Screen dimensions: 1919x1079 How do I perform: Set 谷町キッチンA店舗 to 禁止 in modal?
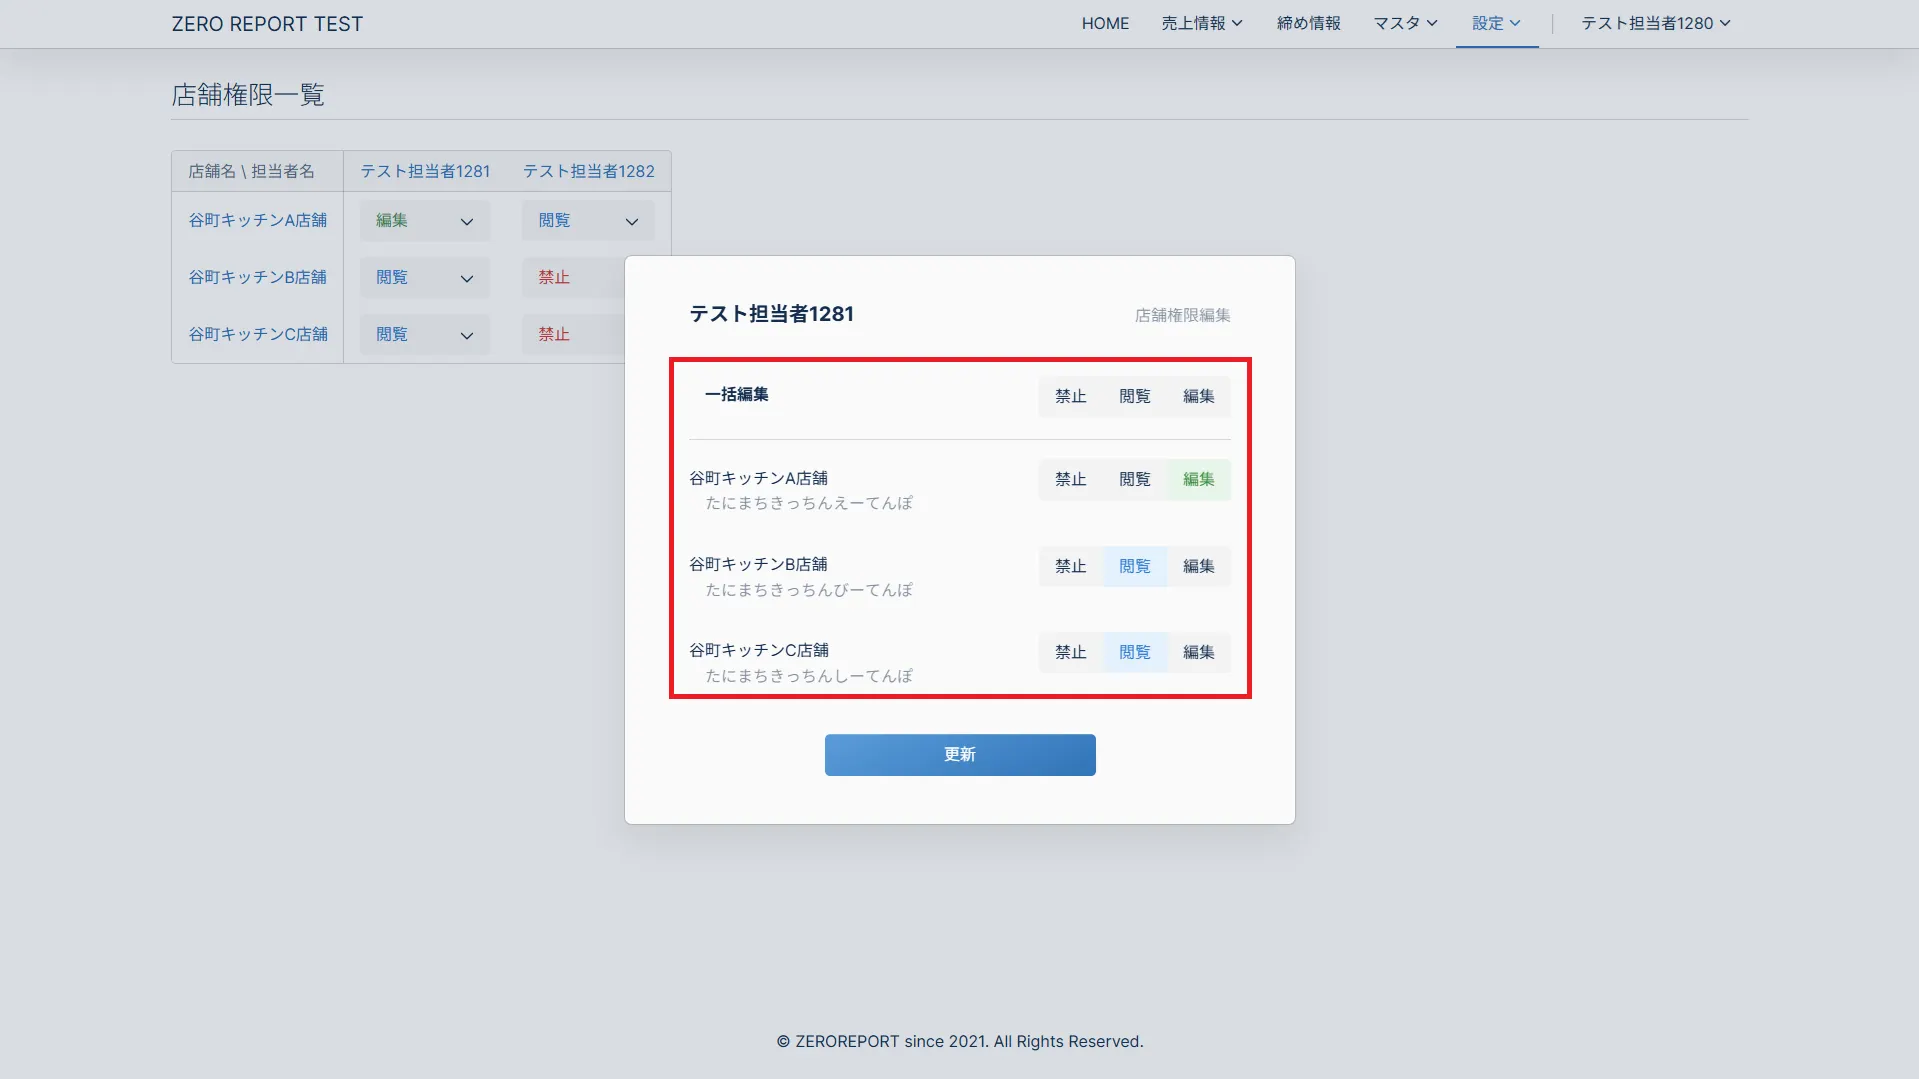[x=1070, y=480]
